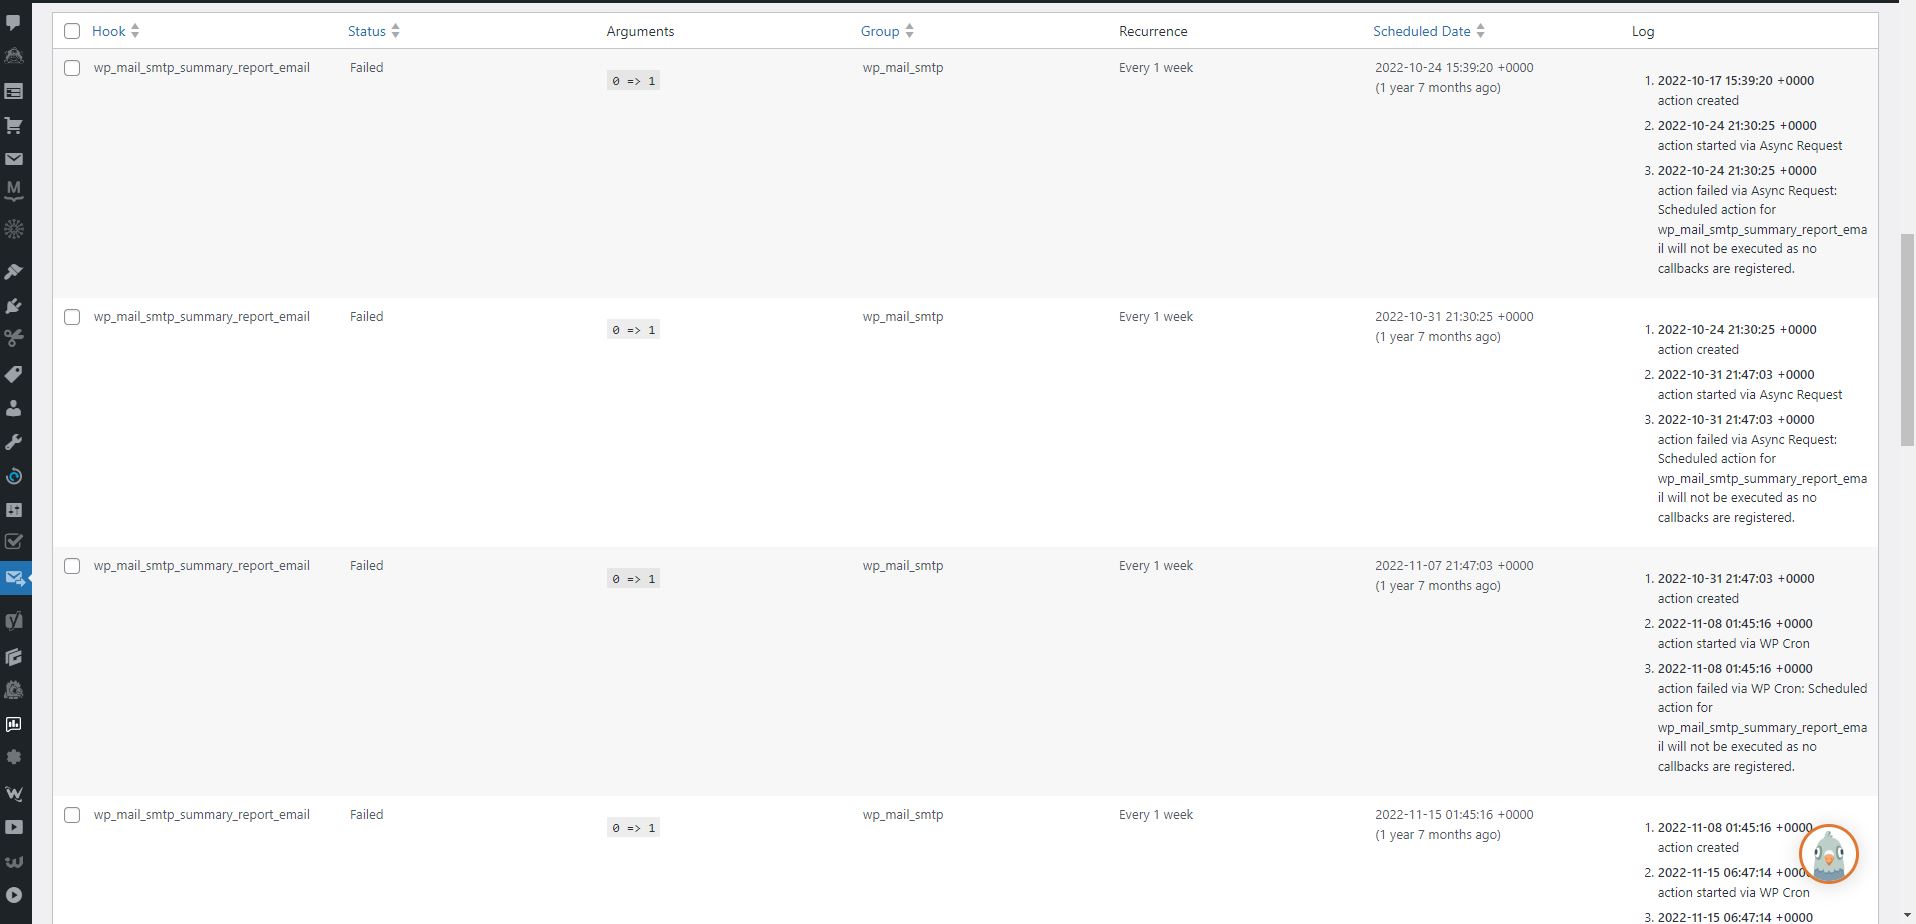Click the scissors snippets icon in sidebar
The width and height of the screenshot is (1916, 924).
14,338
